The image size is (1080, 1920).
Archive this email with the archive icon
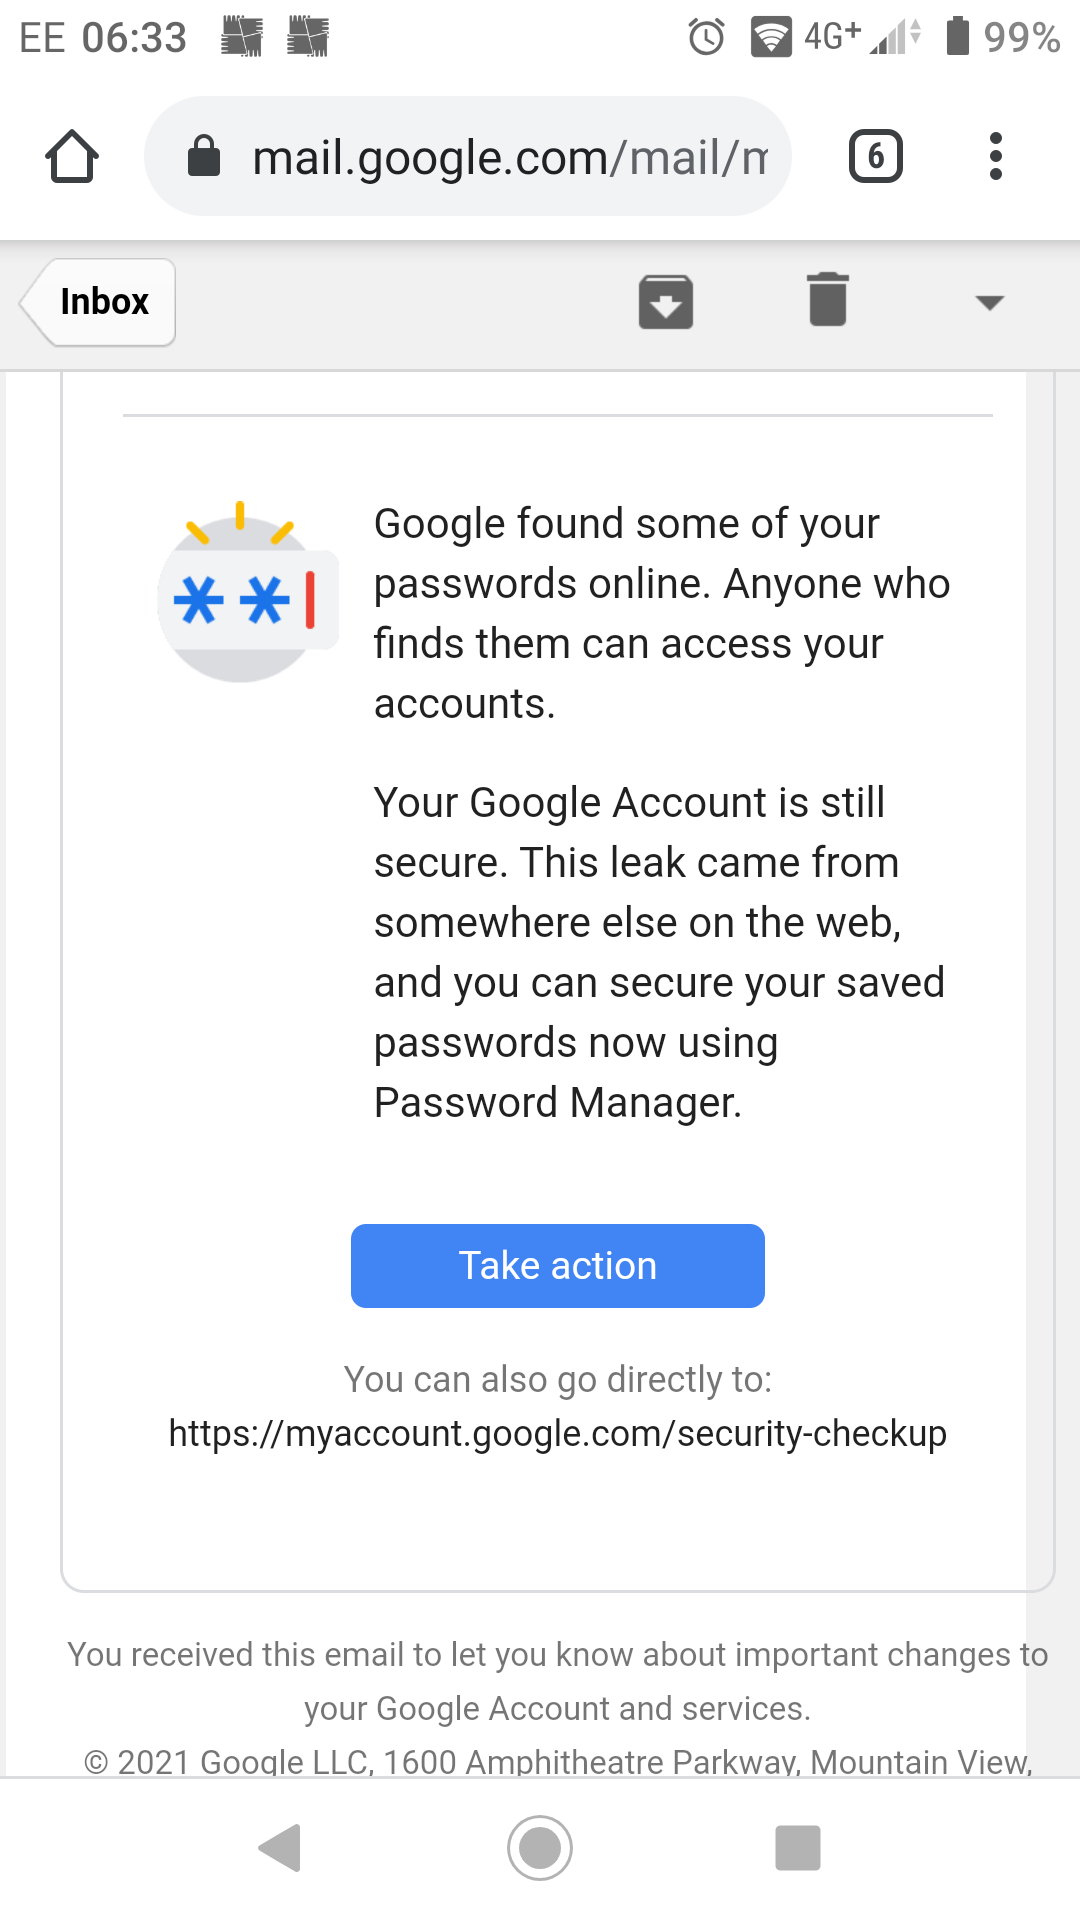coord(666,301)
